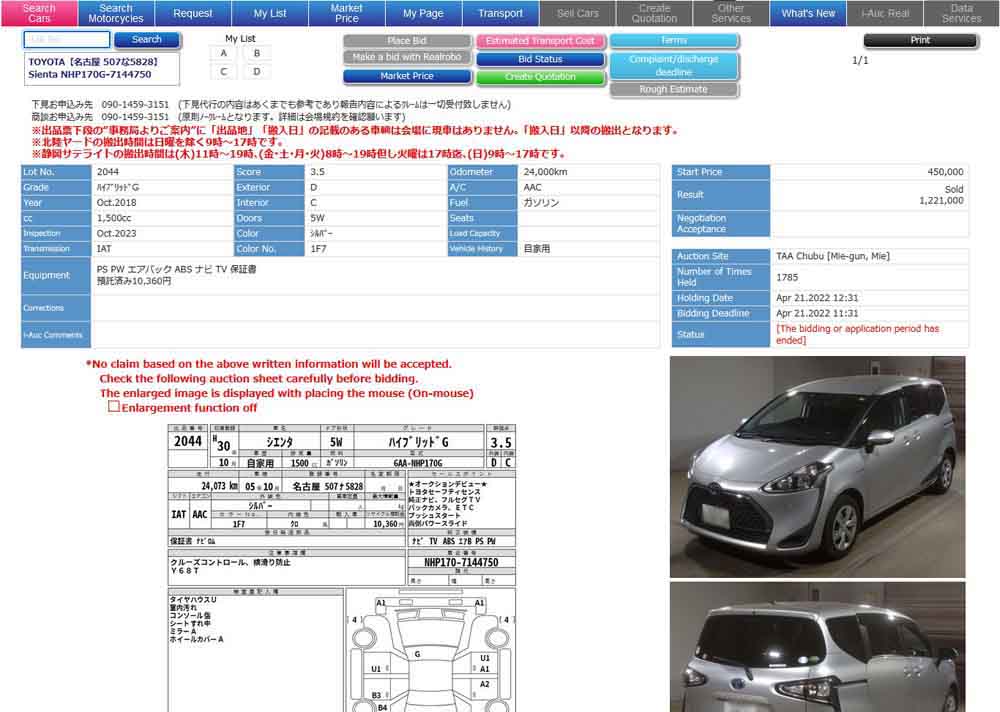
Task: Select bidding deadline Apr 21.2022 11:31
Action: tap(817, 313)
